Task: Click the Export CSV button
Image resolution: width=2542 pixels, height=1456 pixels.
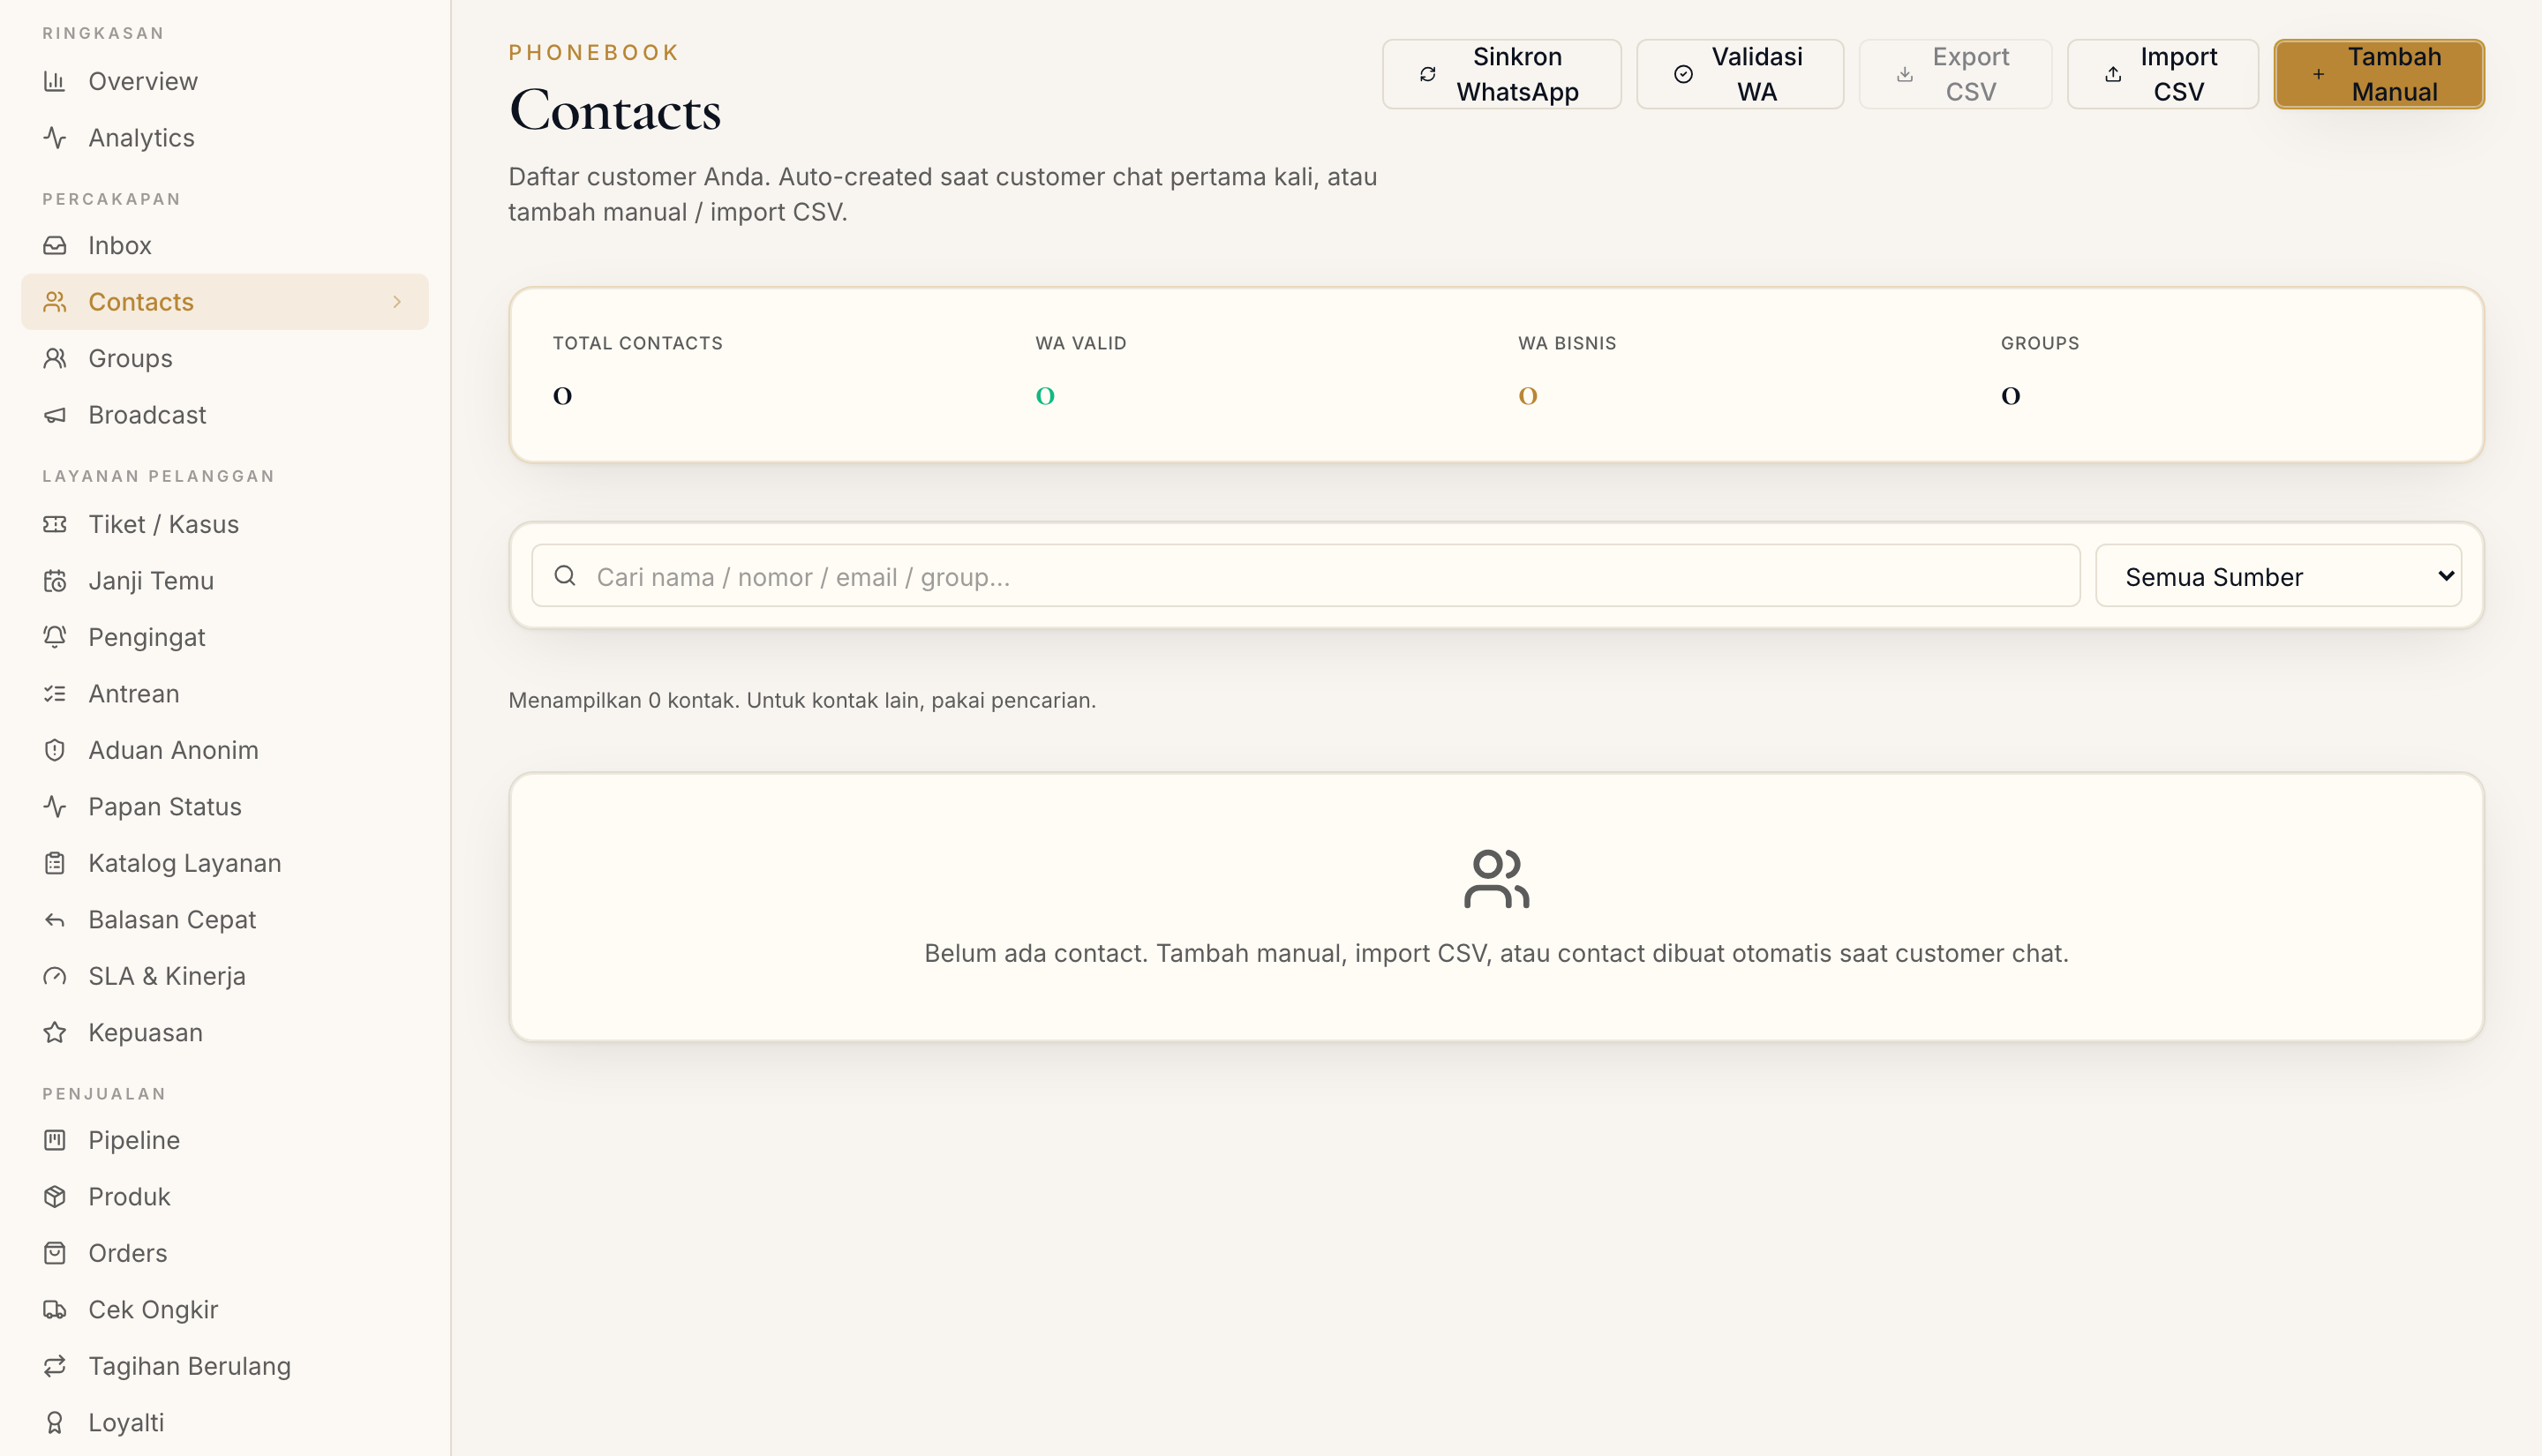Action: point(1955,74)
